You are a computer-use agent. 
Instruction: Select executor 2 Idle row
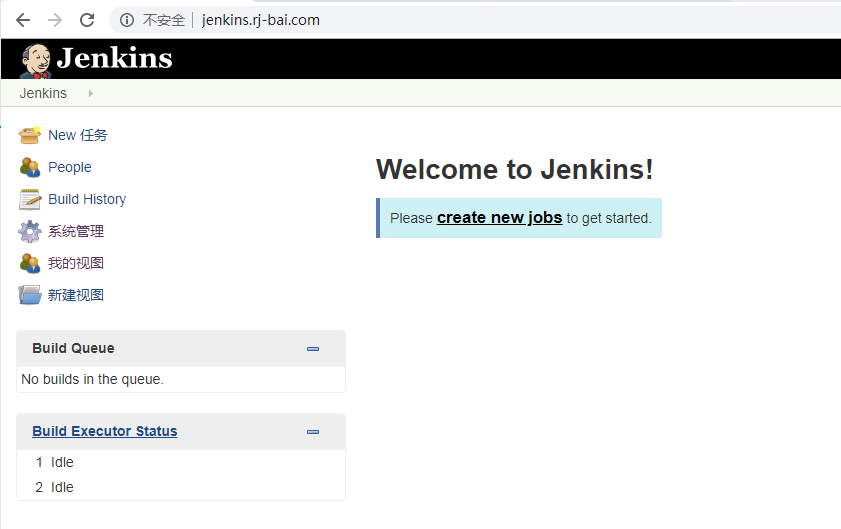click(181, 487)
